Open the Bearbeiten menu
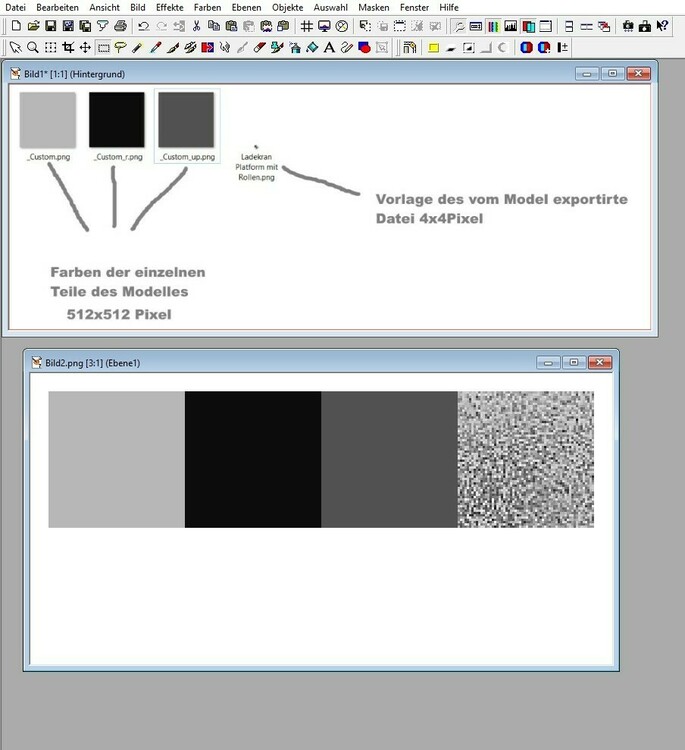685x750 pixels. coord(57,8)
